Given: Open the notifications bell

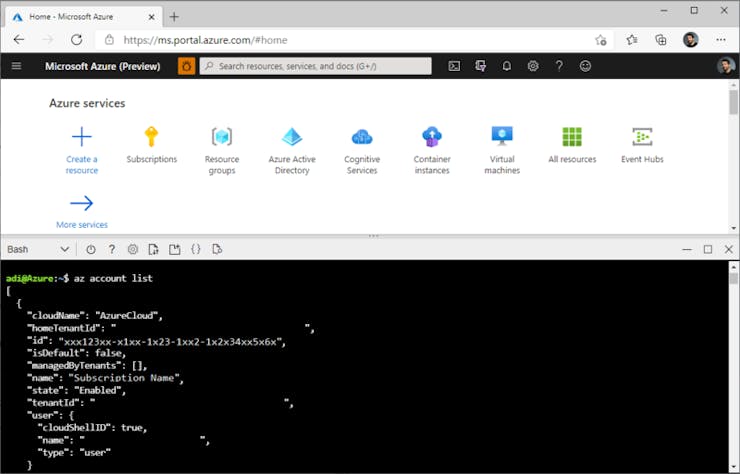Looking at the screenshot, I should coord(506,66).
